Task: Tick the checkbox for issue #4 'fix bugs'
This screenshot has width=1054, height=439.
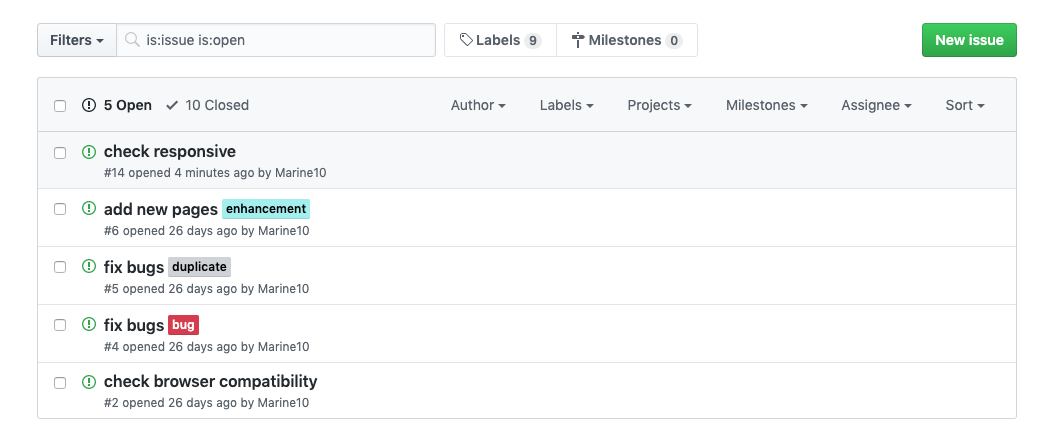Action: (60, 325)
